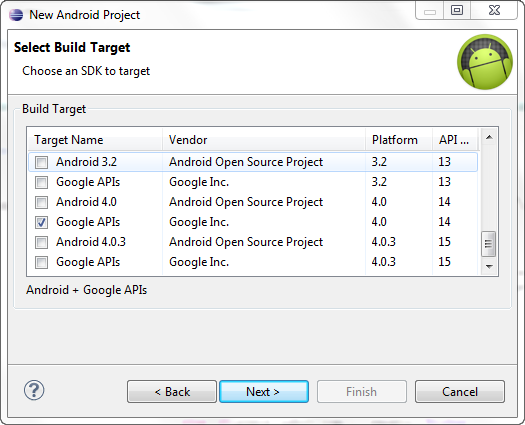Select the Android 4.0 row
The image size is (525, 425).
point(253,202)
